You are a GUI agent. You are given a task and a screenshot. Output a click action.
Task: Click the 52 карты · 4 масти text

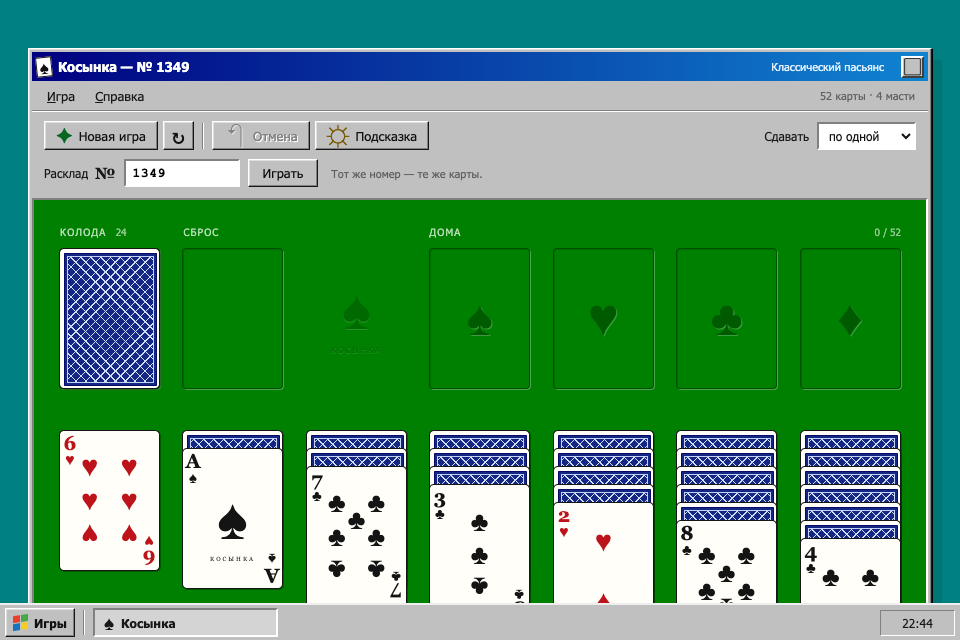coord(867,96)
